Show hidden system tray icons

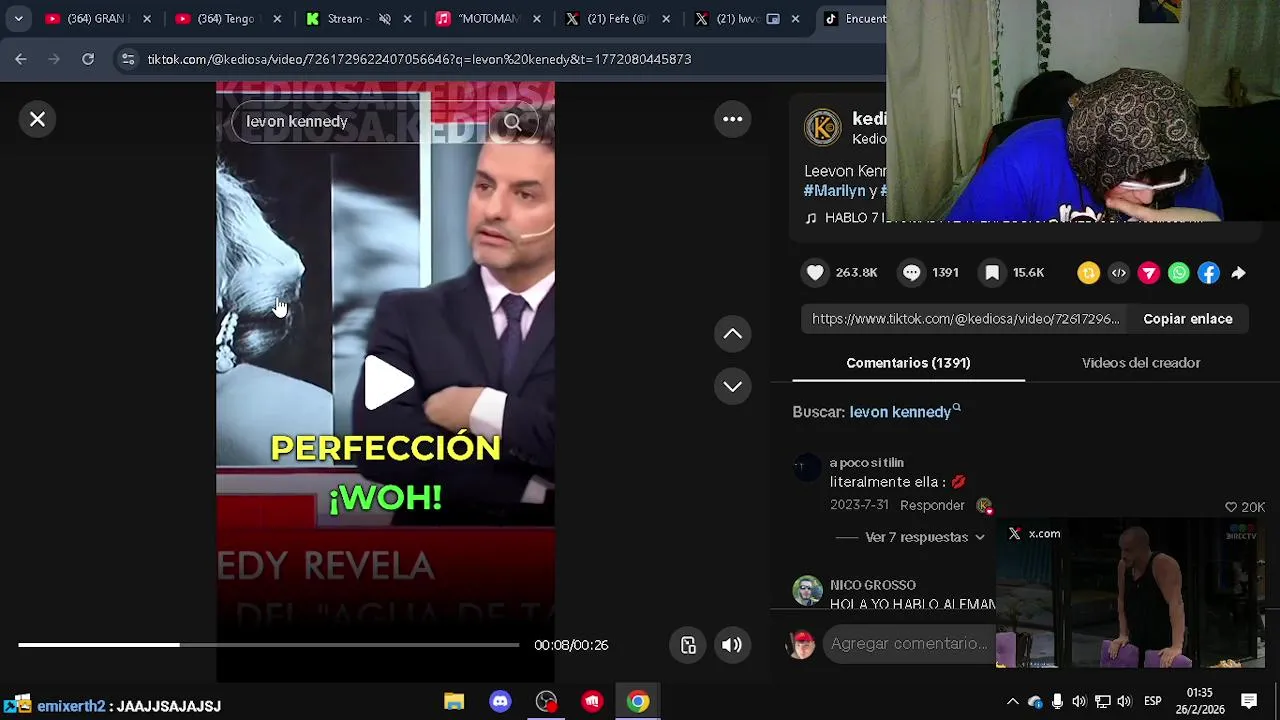point(1012,702)
